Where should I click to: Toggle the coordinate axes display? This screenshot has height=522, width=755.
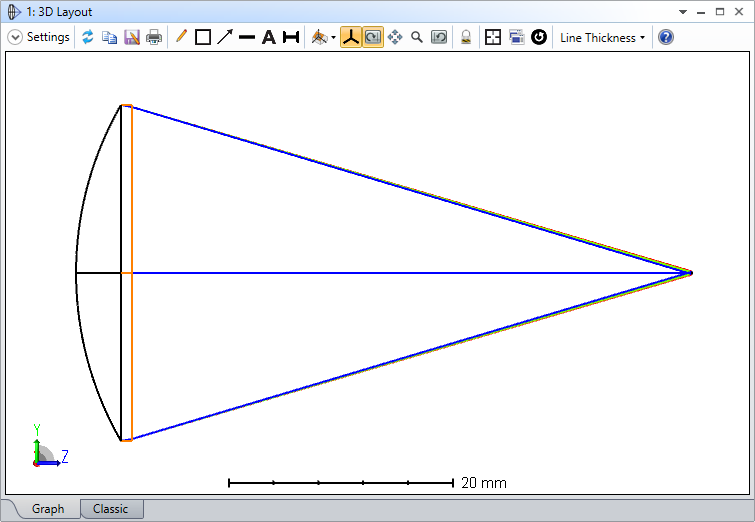click(x=351, y=37)
